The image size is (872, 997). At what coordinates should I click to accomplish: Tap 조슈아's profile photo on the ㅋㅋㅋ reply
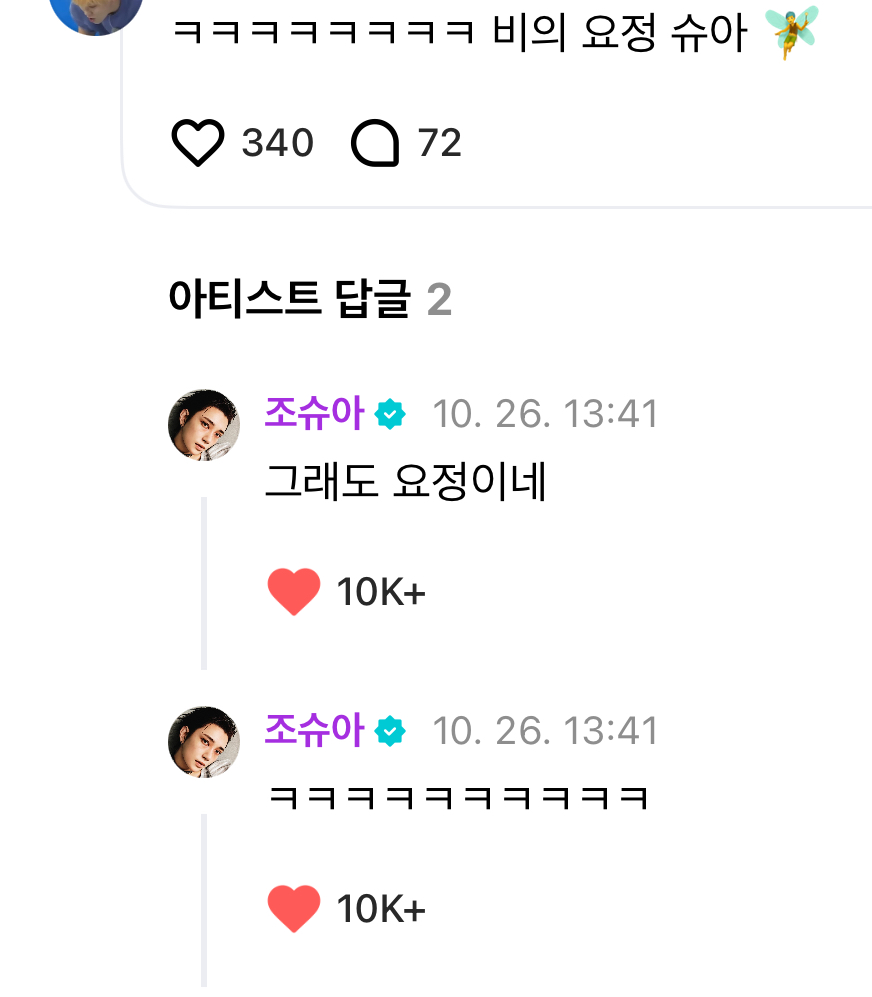click(204, 742)
